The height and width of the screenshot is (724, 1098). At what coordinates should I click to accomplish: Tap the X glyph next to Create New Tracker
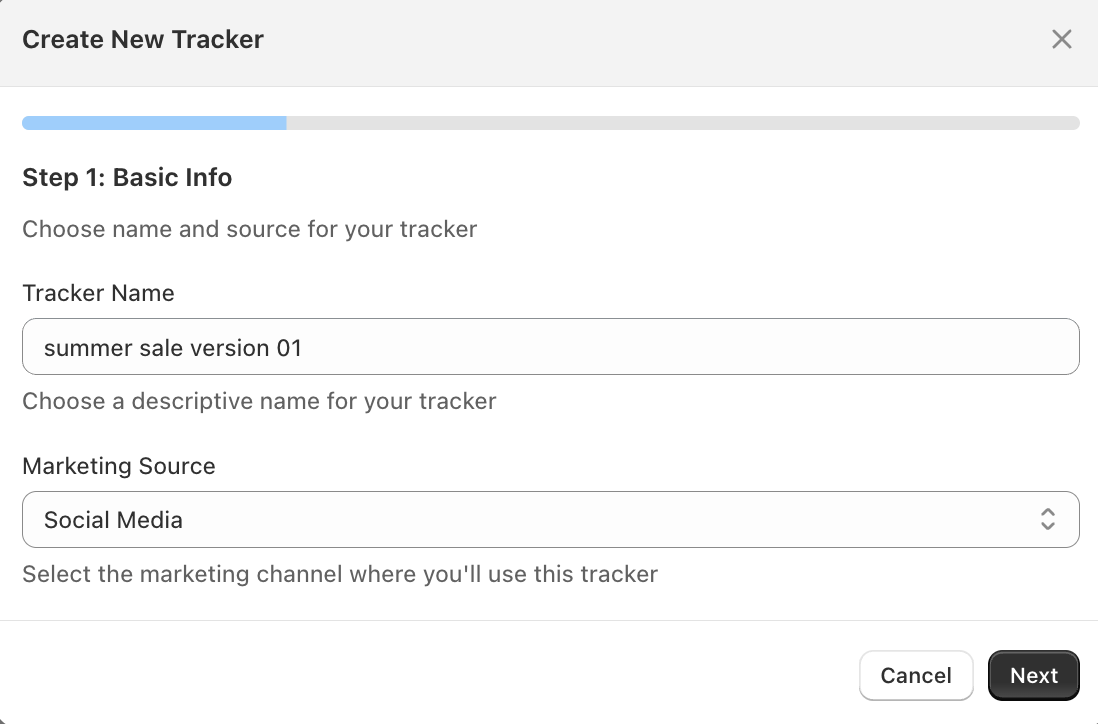tap(1061, 39)
